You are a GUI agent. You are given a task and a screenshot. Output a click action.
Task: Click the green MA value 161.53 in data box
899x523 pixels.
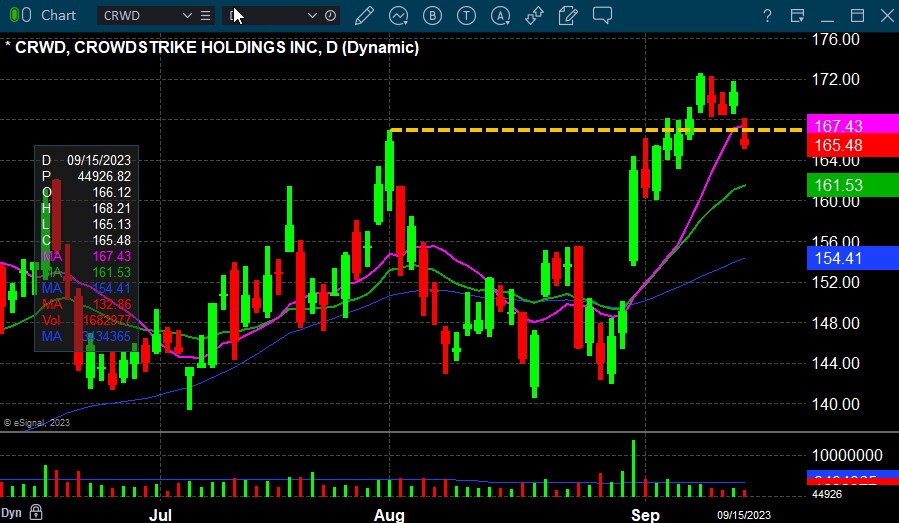point(111,272)
